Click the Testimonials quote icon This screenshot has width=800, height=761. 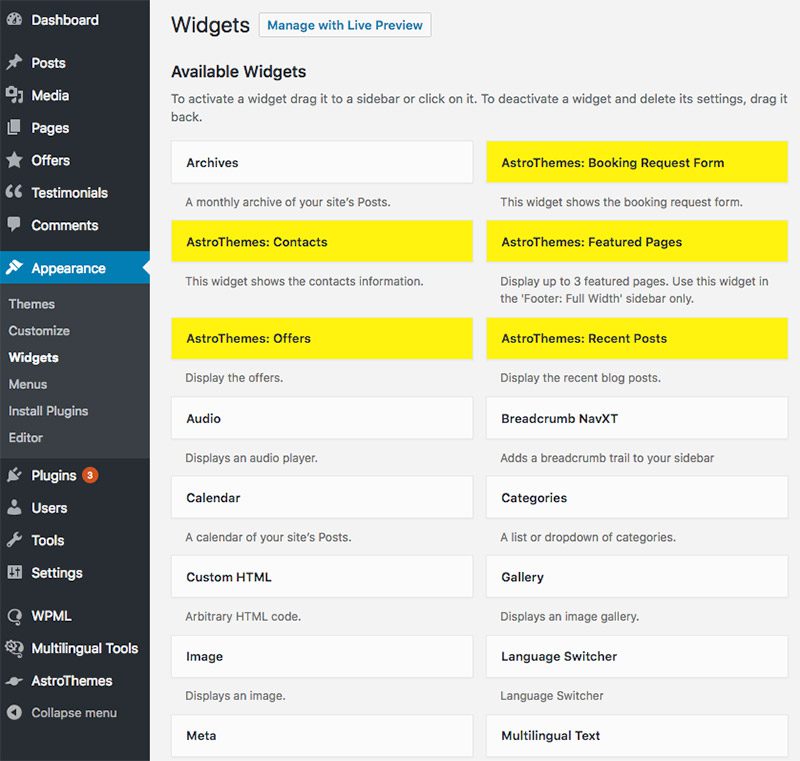(14, 192)
